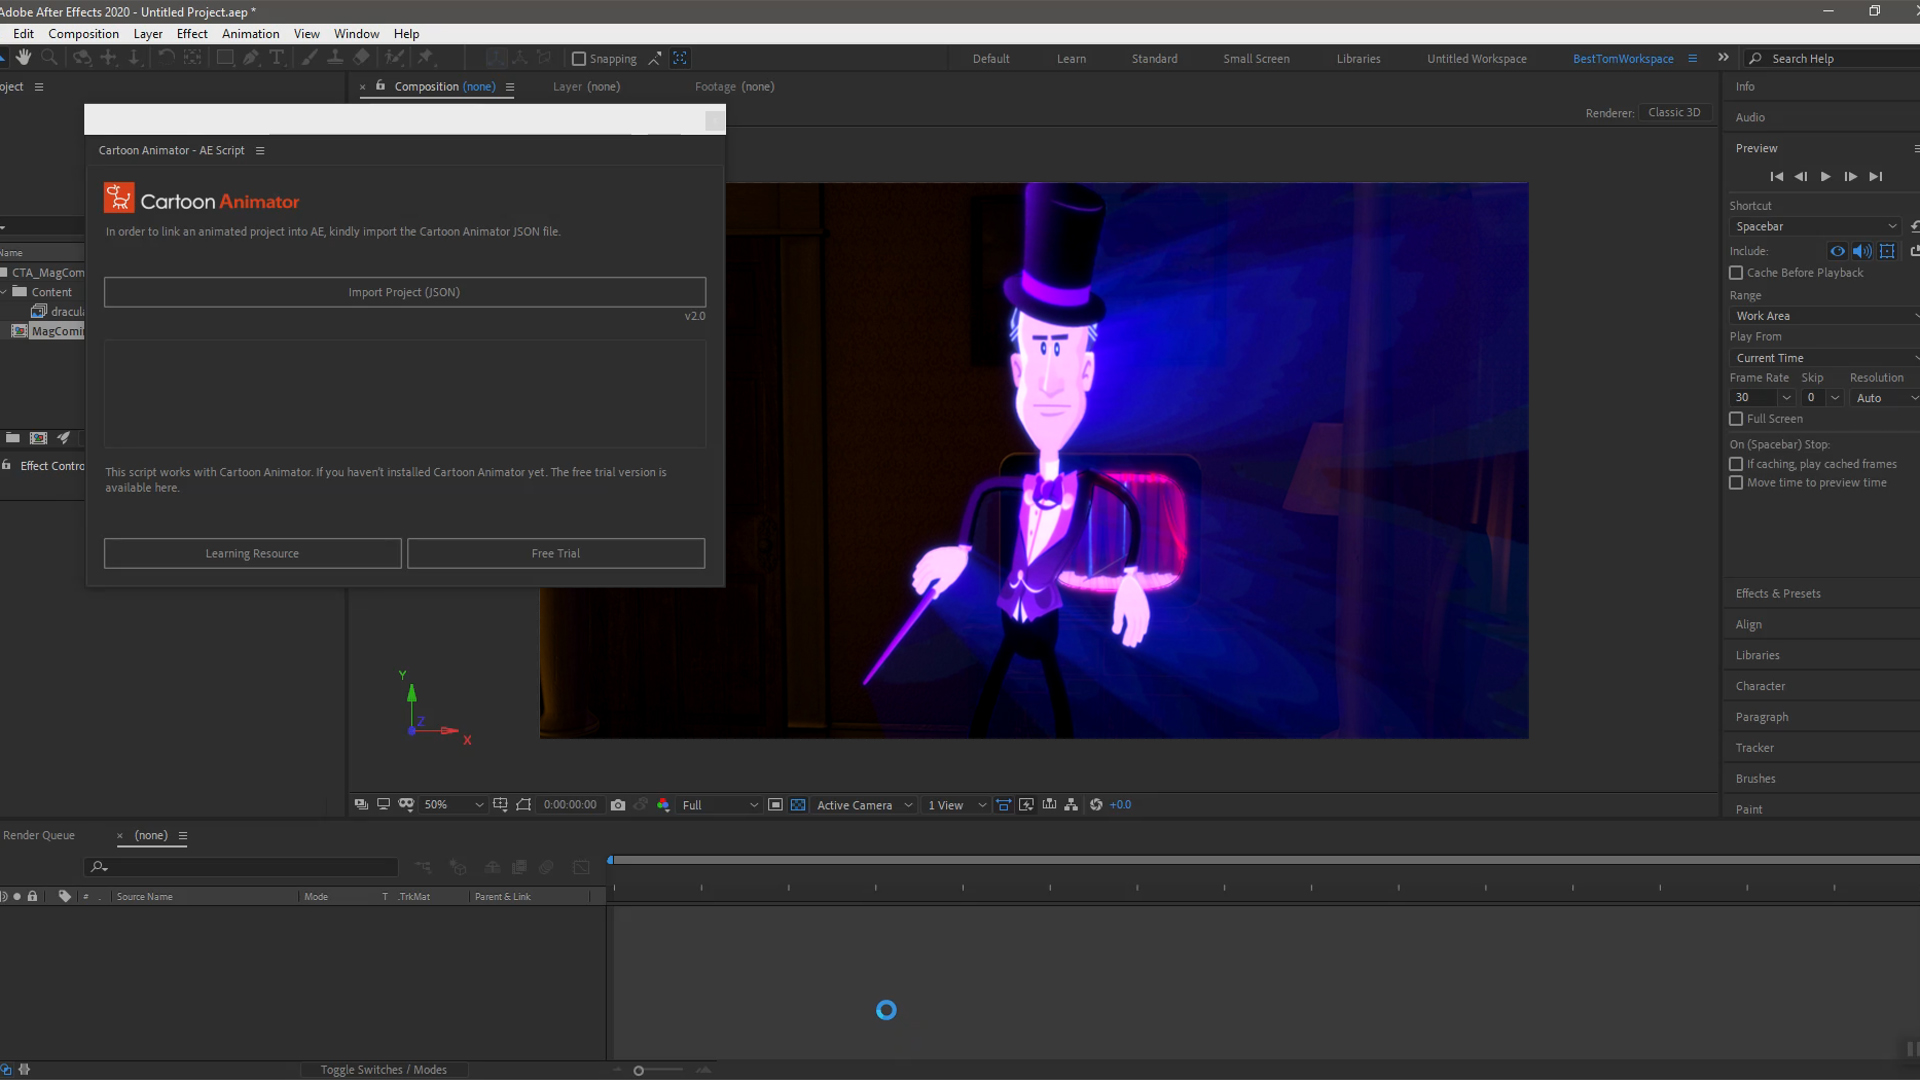Open the Composition menu
1920x1080 pixels.
[x=83, y=34]
